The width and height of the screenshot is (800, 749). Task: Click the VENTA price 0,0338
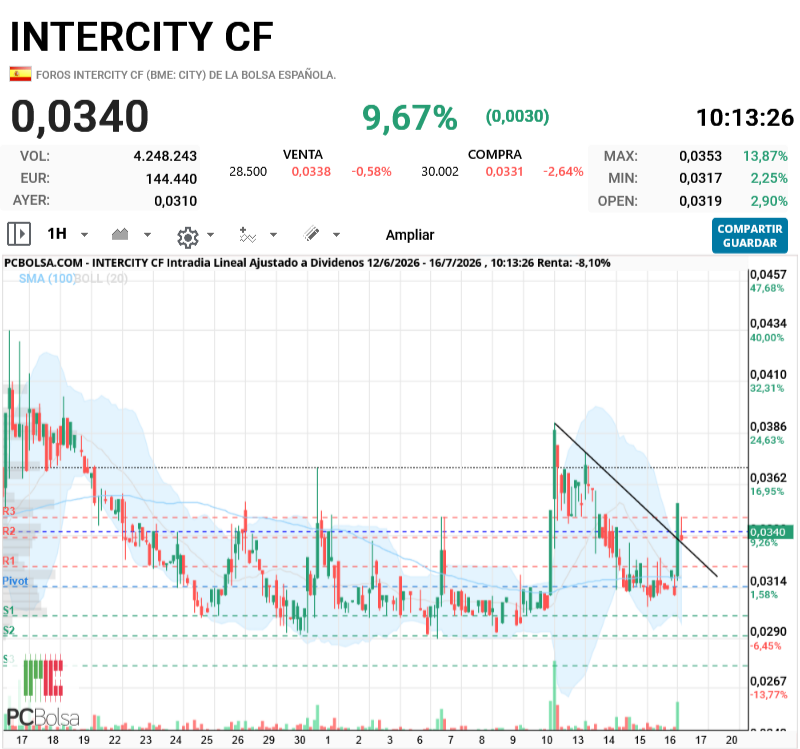click(x=311, y=171)
